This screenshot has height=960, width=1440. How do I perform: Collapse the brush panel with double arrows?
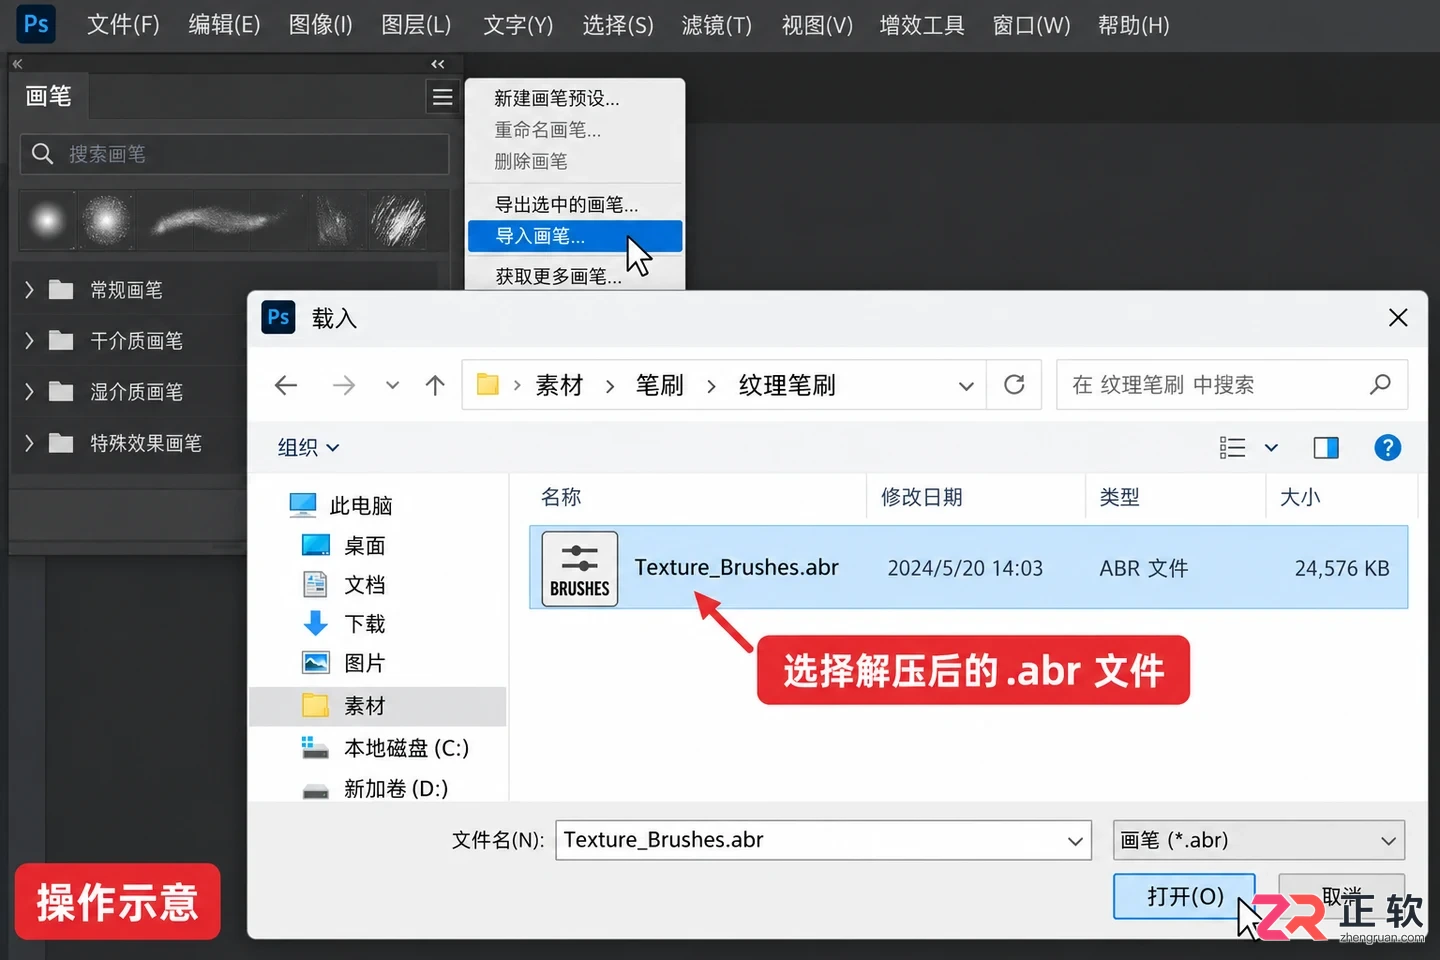pyautogui.click(x=437, y=64)
